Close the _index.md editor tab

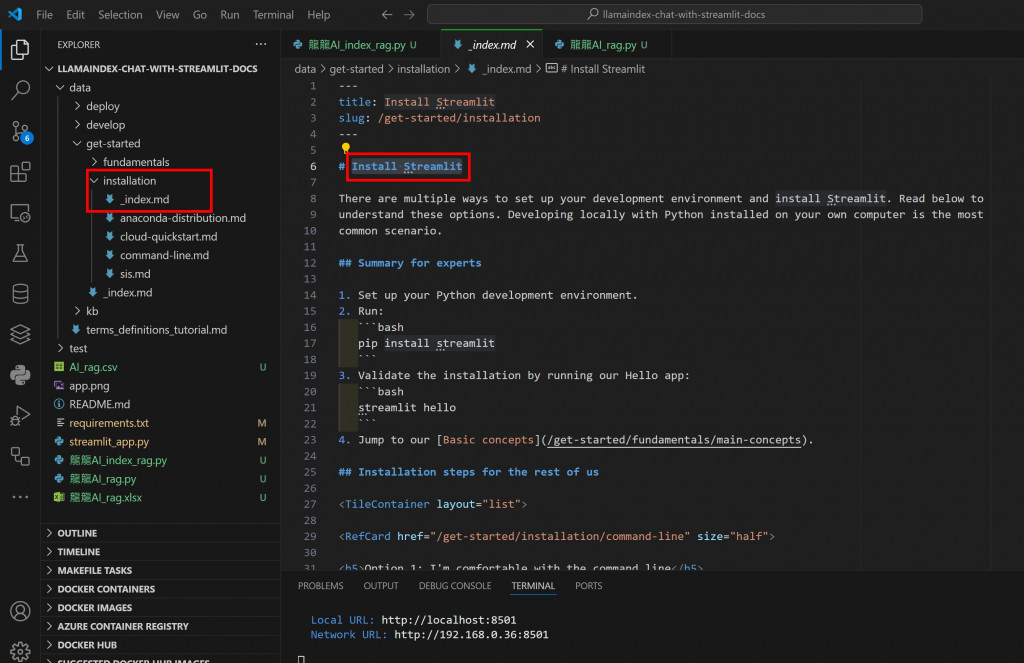[x=530, y=44]
